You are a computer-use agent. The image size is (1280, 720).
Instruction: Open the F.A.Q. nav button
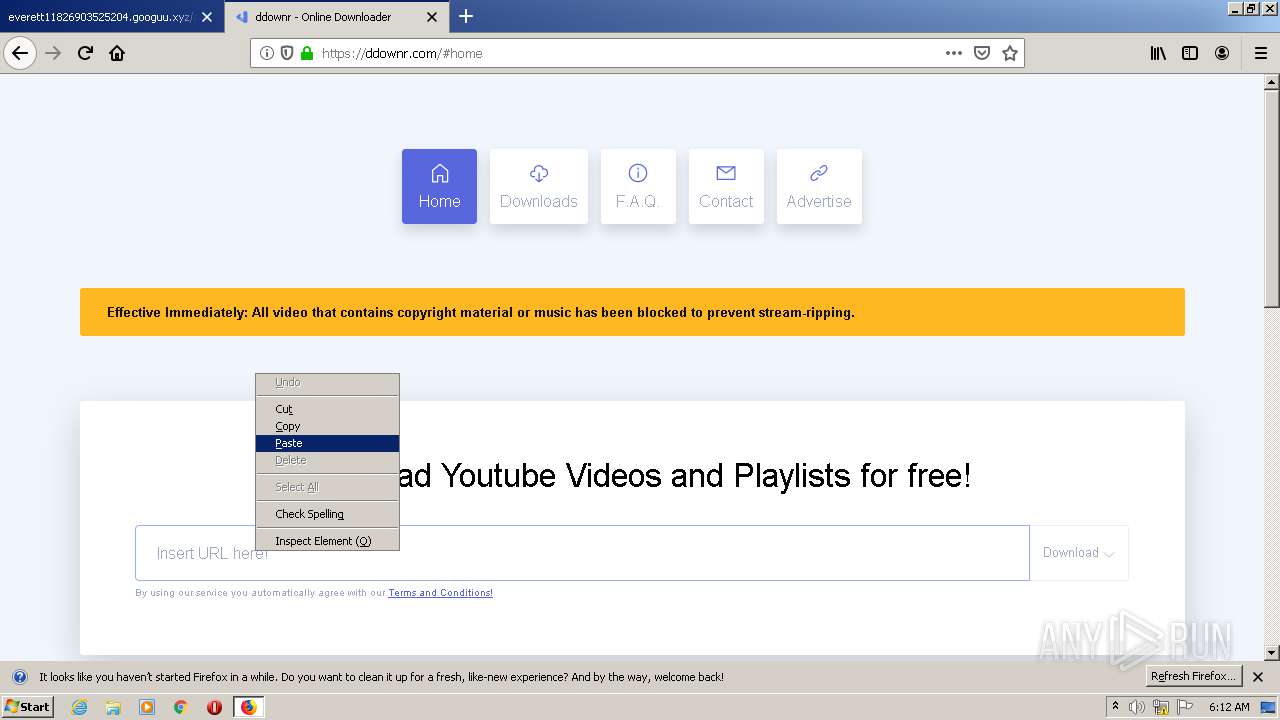pos(638,187)
